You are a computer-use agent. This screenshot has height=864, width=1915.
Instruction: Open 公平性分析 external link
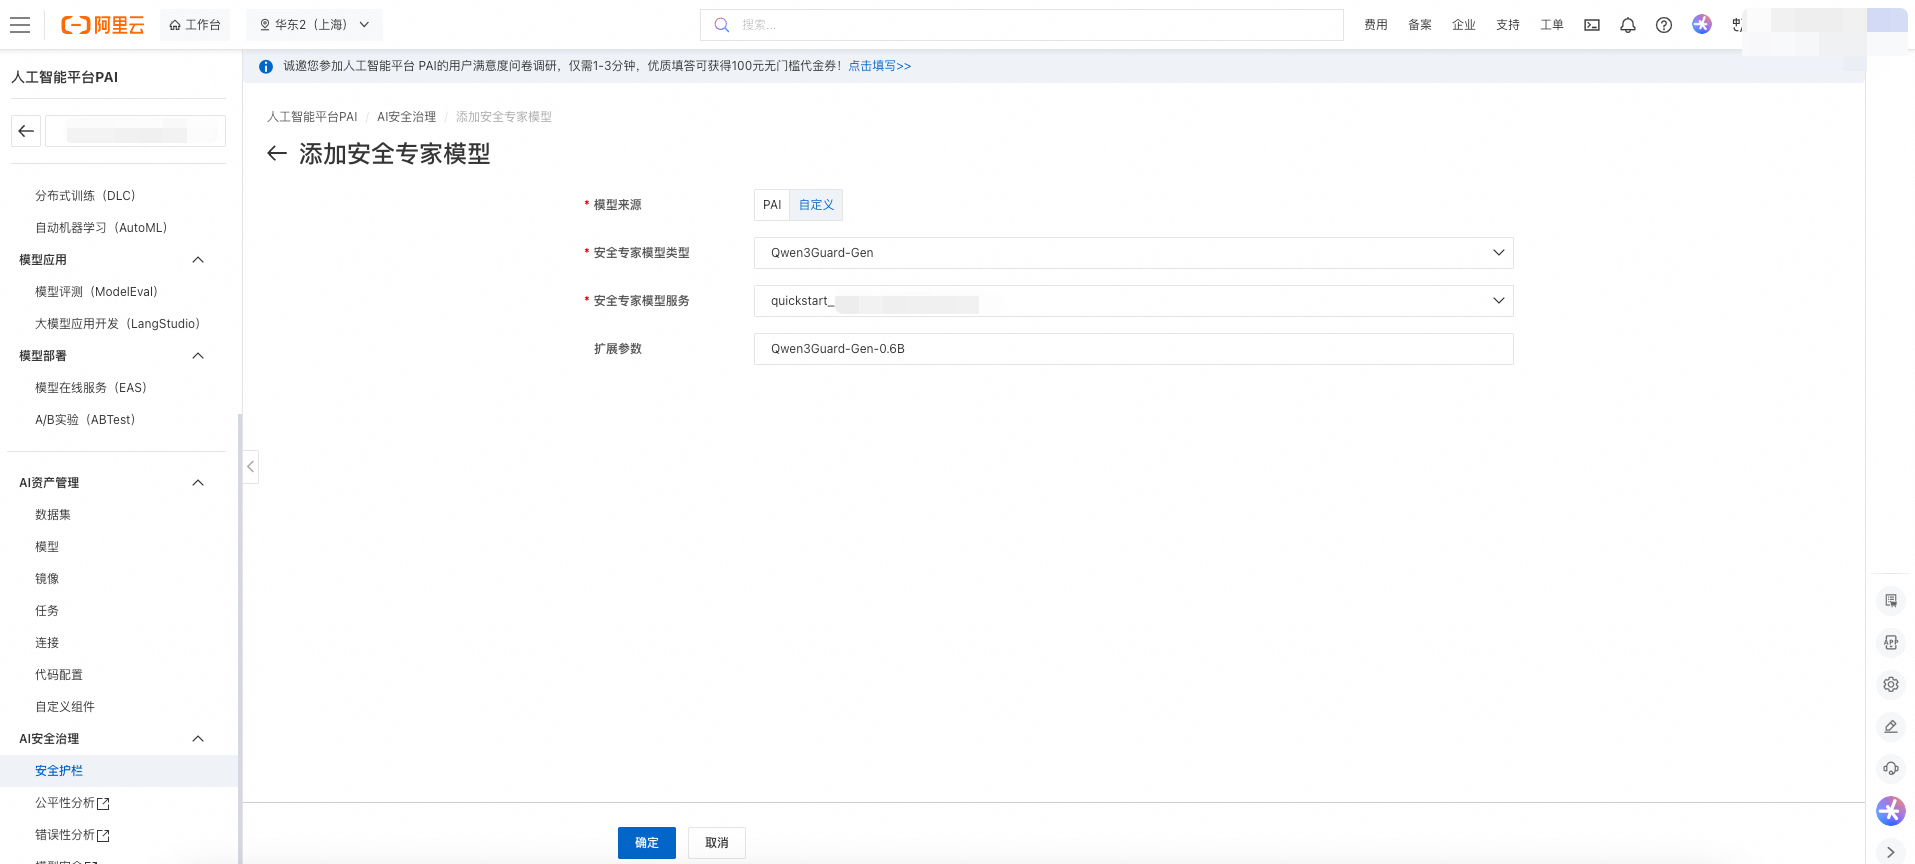(72, 803)
